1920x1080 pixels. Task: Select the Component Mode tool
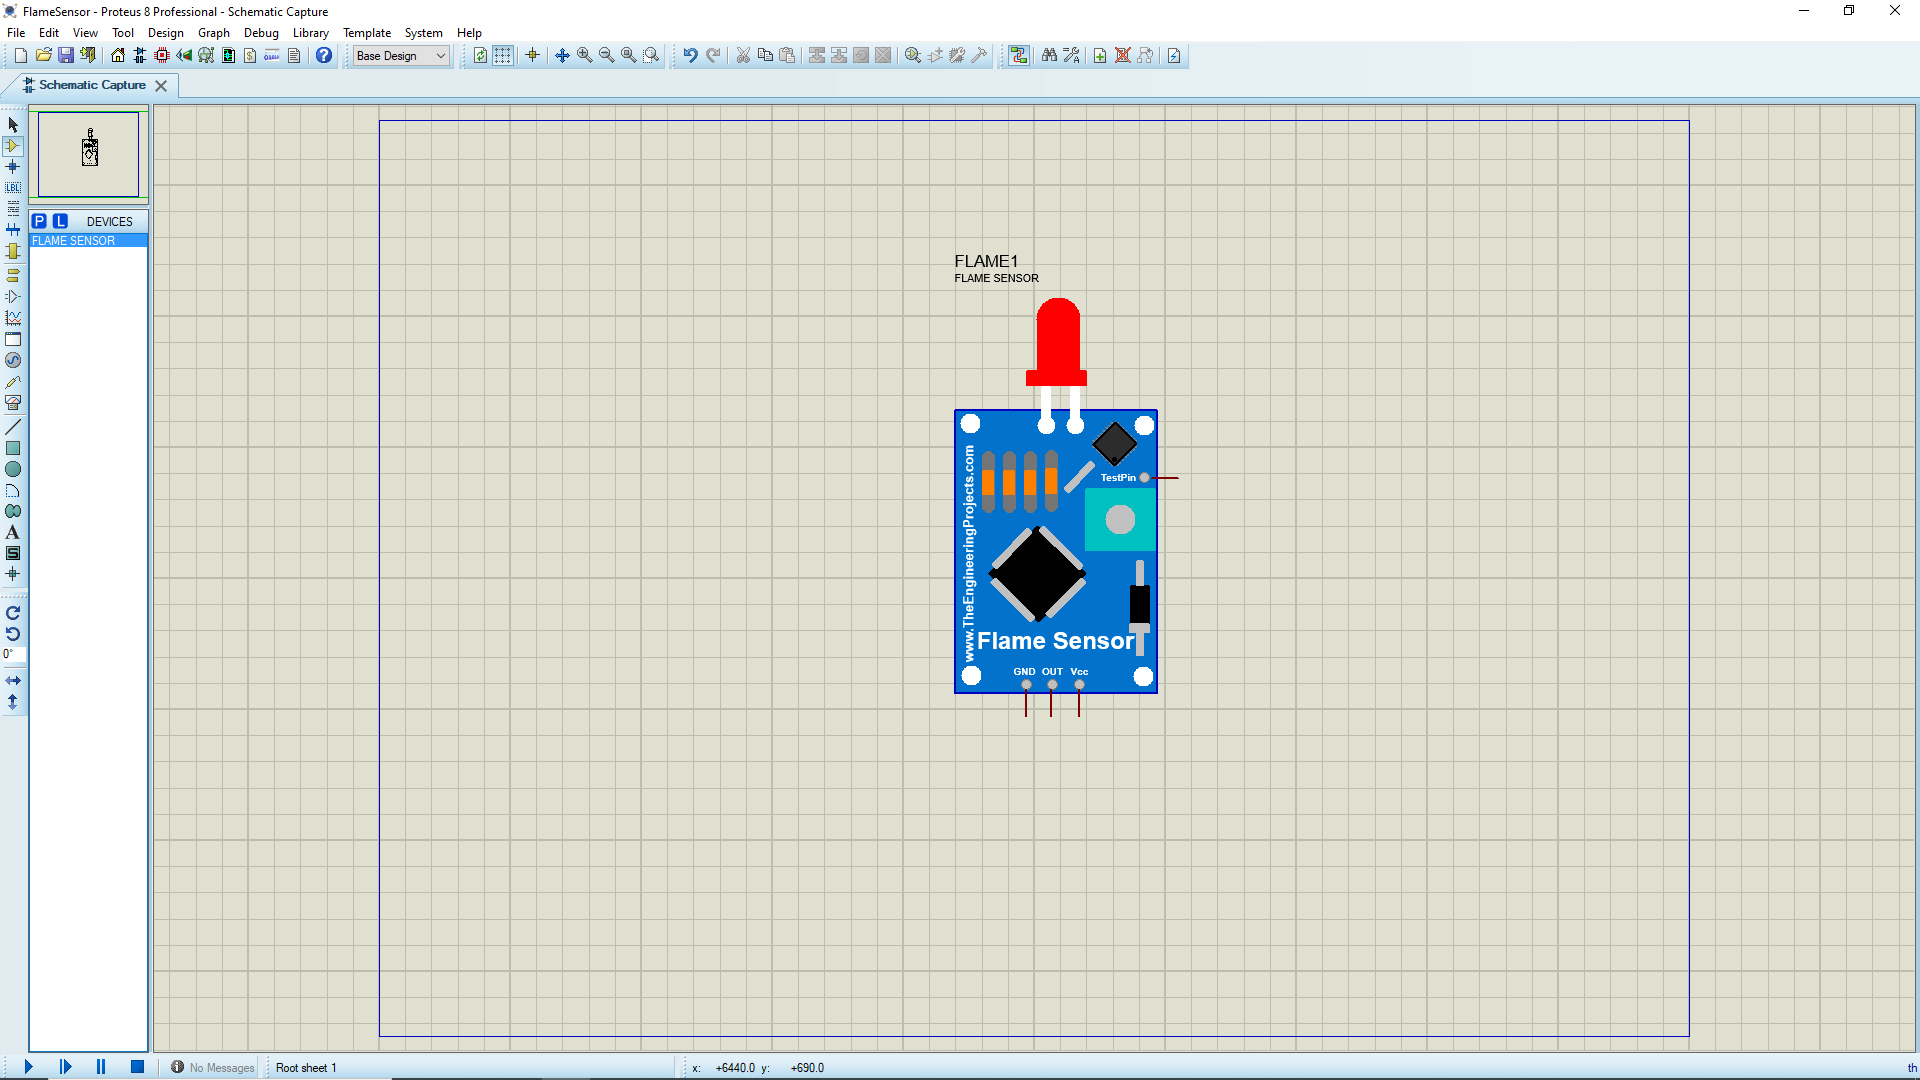pyautogui.click(x=13, y=146)
